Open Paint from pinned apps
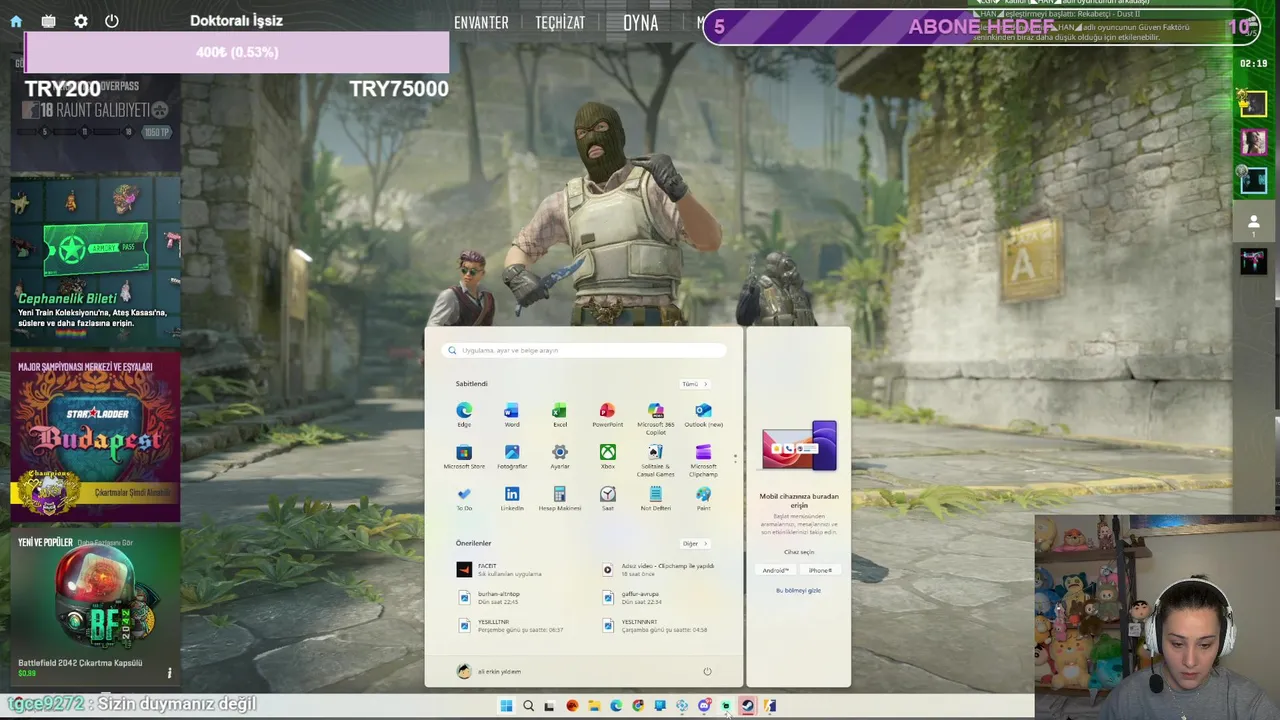The height and width of the screenshot is (720, 1280). tap(703, 499)
